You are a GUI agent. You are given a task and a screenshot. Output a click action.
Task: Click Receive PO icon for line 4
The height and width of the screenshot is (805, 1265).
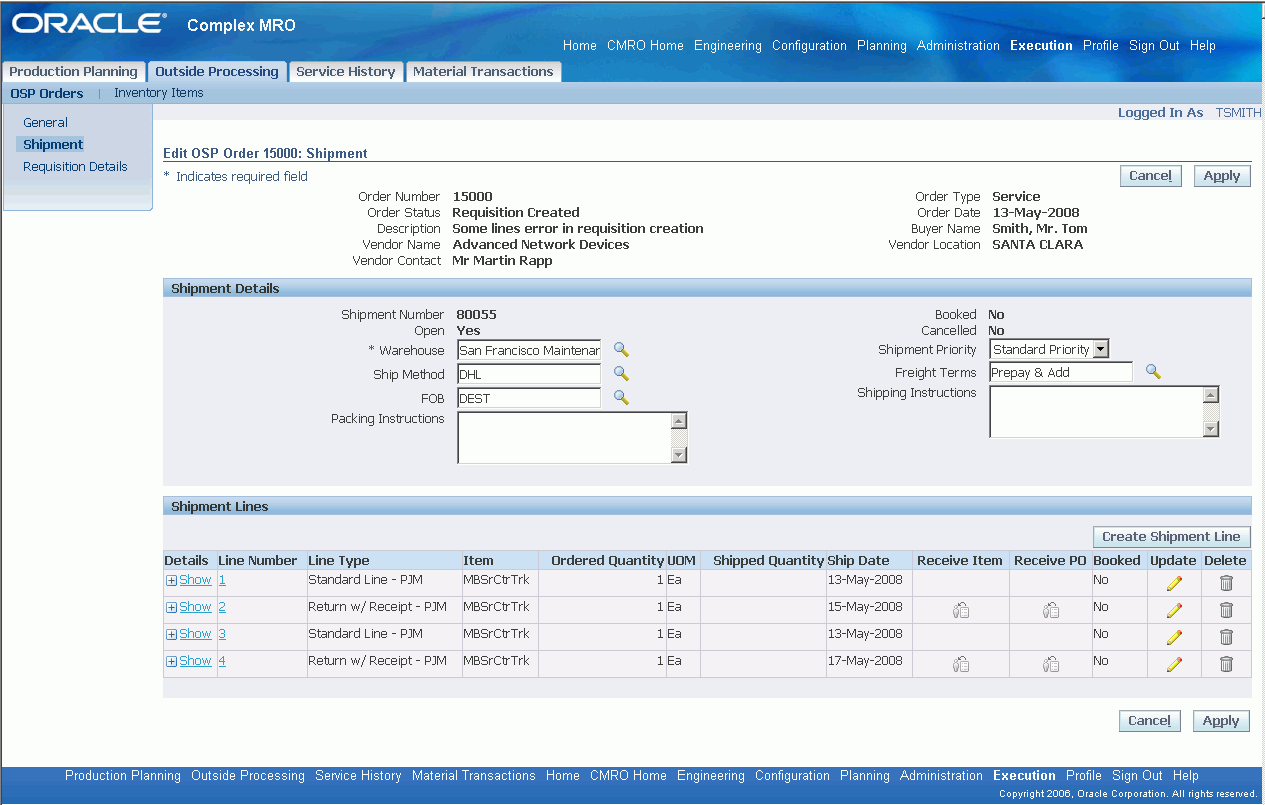(1051, 663)
